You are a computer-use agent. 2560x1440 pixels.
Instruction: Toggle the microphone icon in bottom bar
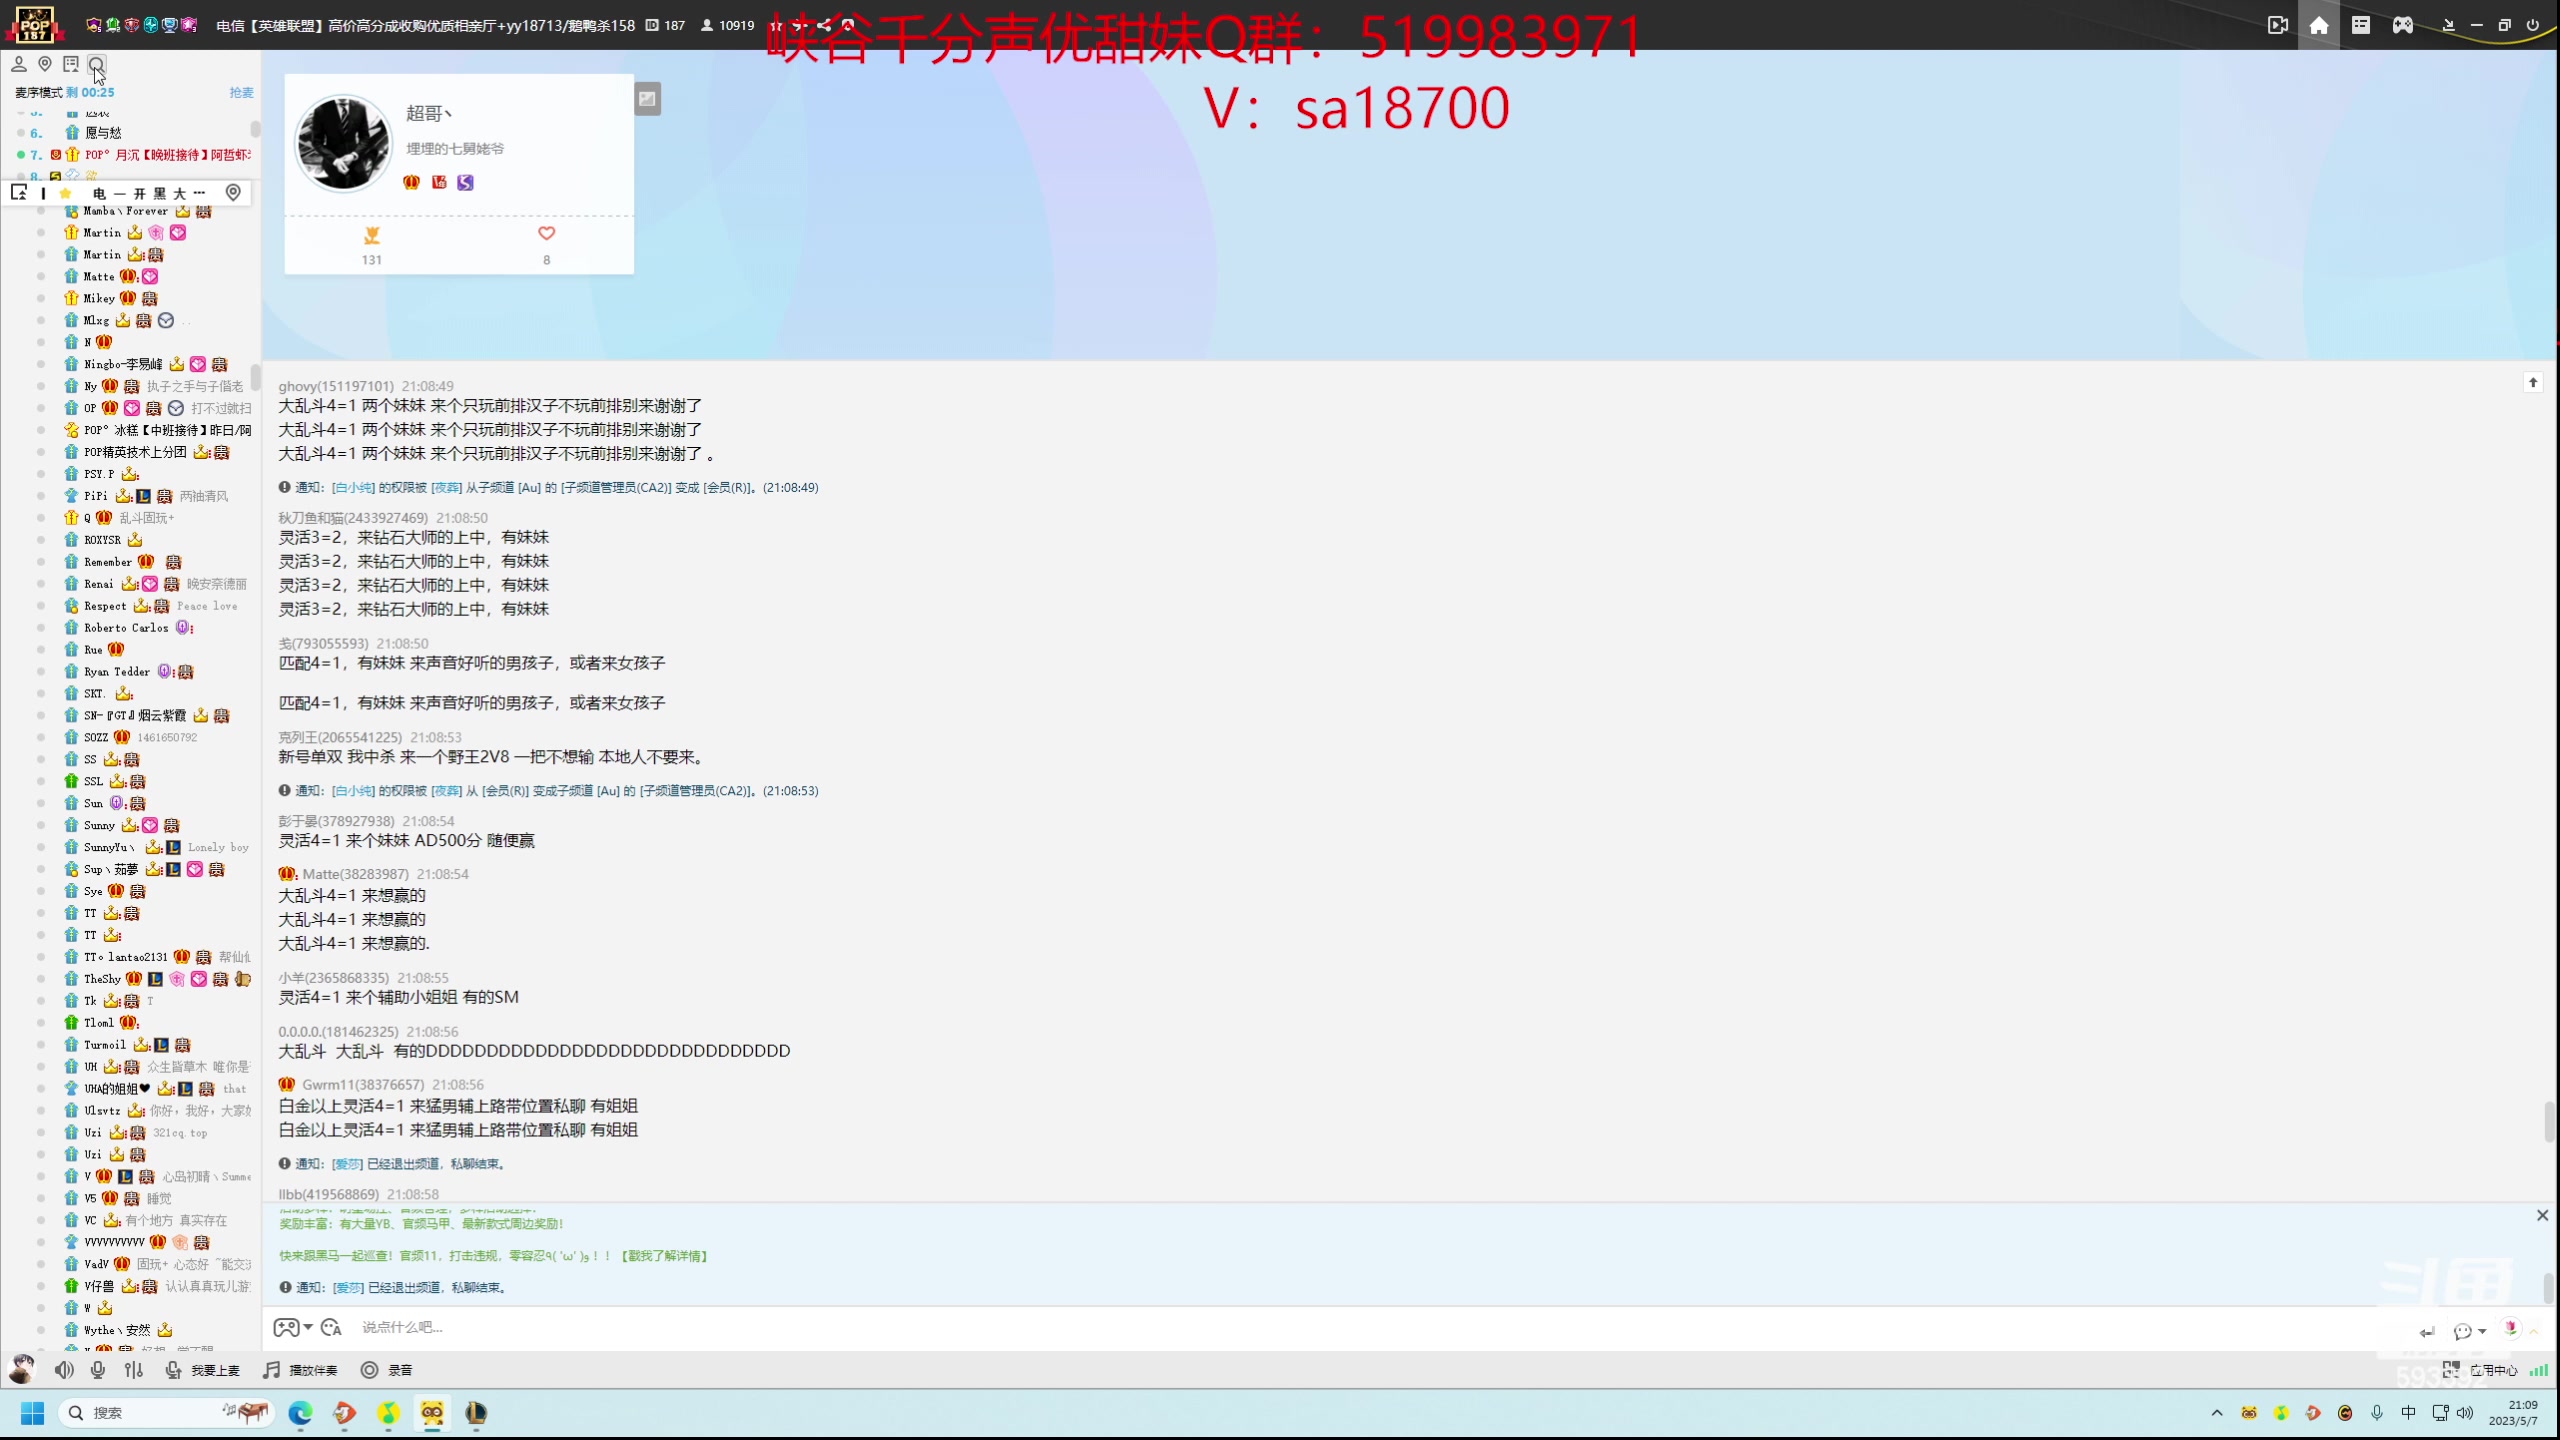(98, 1370)
